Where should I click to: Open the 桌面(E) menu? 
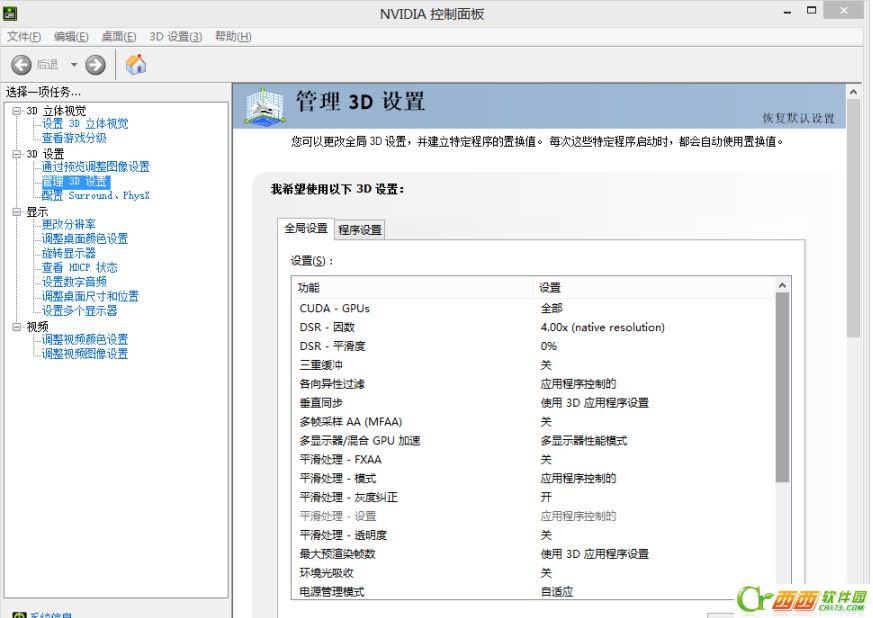(x=119, y=37)
